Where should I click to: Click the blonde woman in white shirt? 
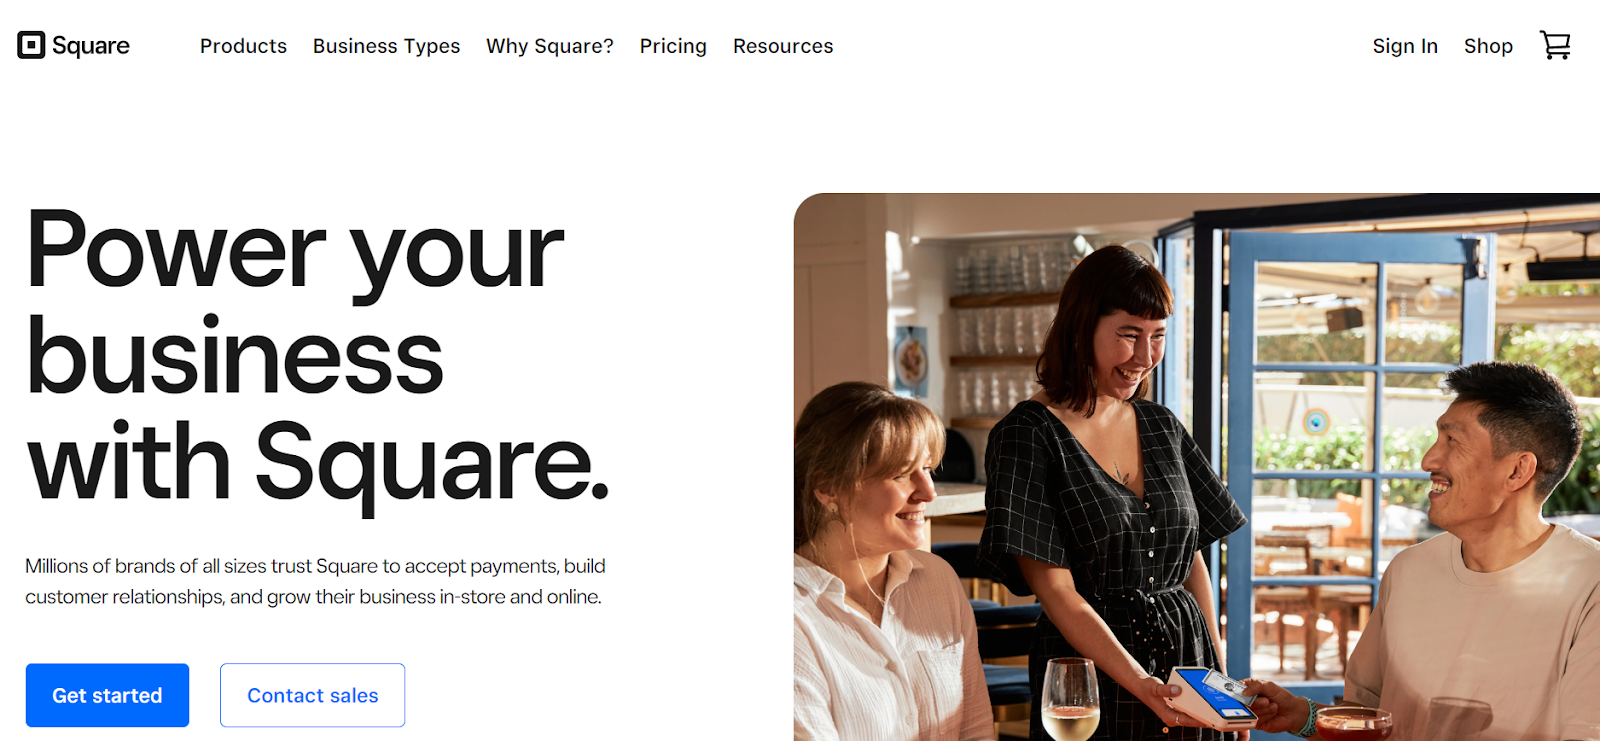click(880, 560)
